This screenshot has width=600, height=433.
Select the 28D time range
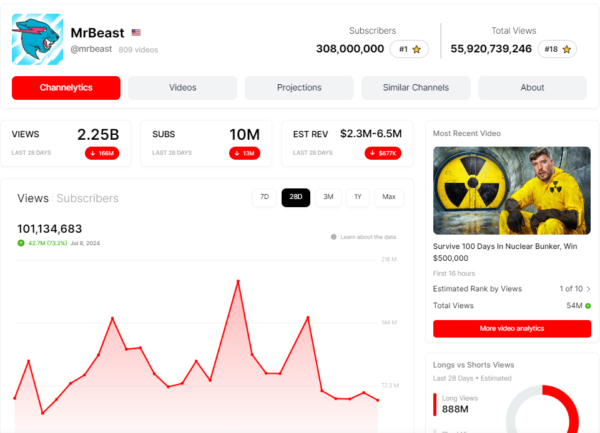pos(296,197)
